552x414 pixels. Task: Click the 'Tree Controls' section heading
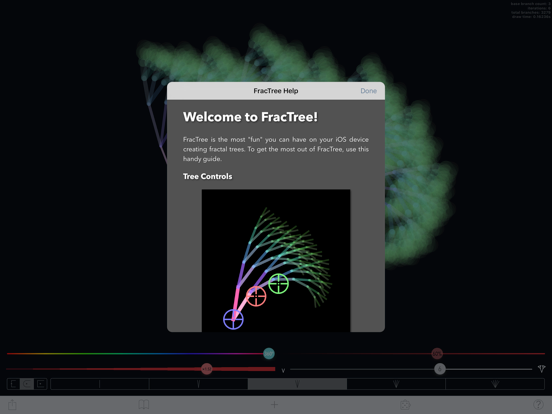207,176
